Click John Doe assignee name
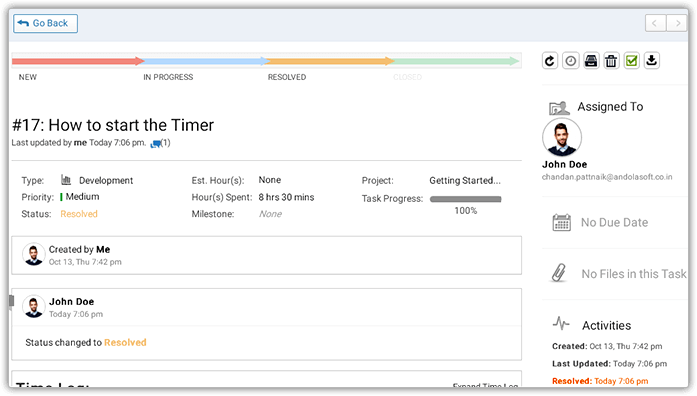 (565, 164)
